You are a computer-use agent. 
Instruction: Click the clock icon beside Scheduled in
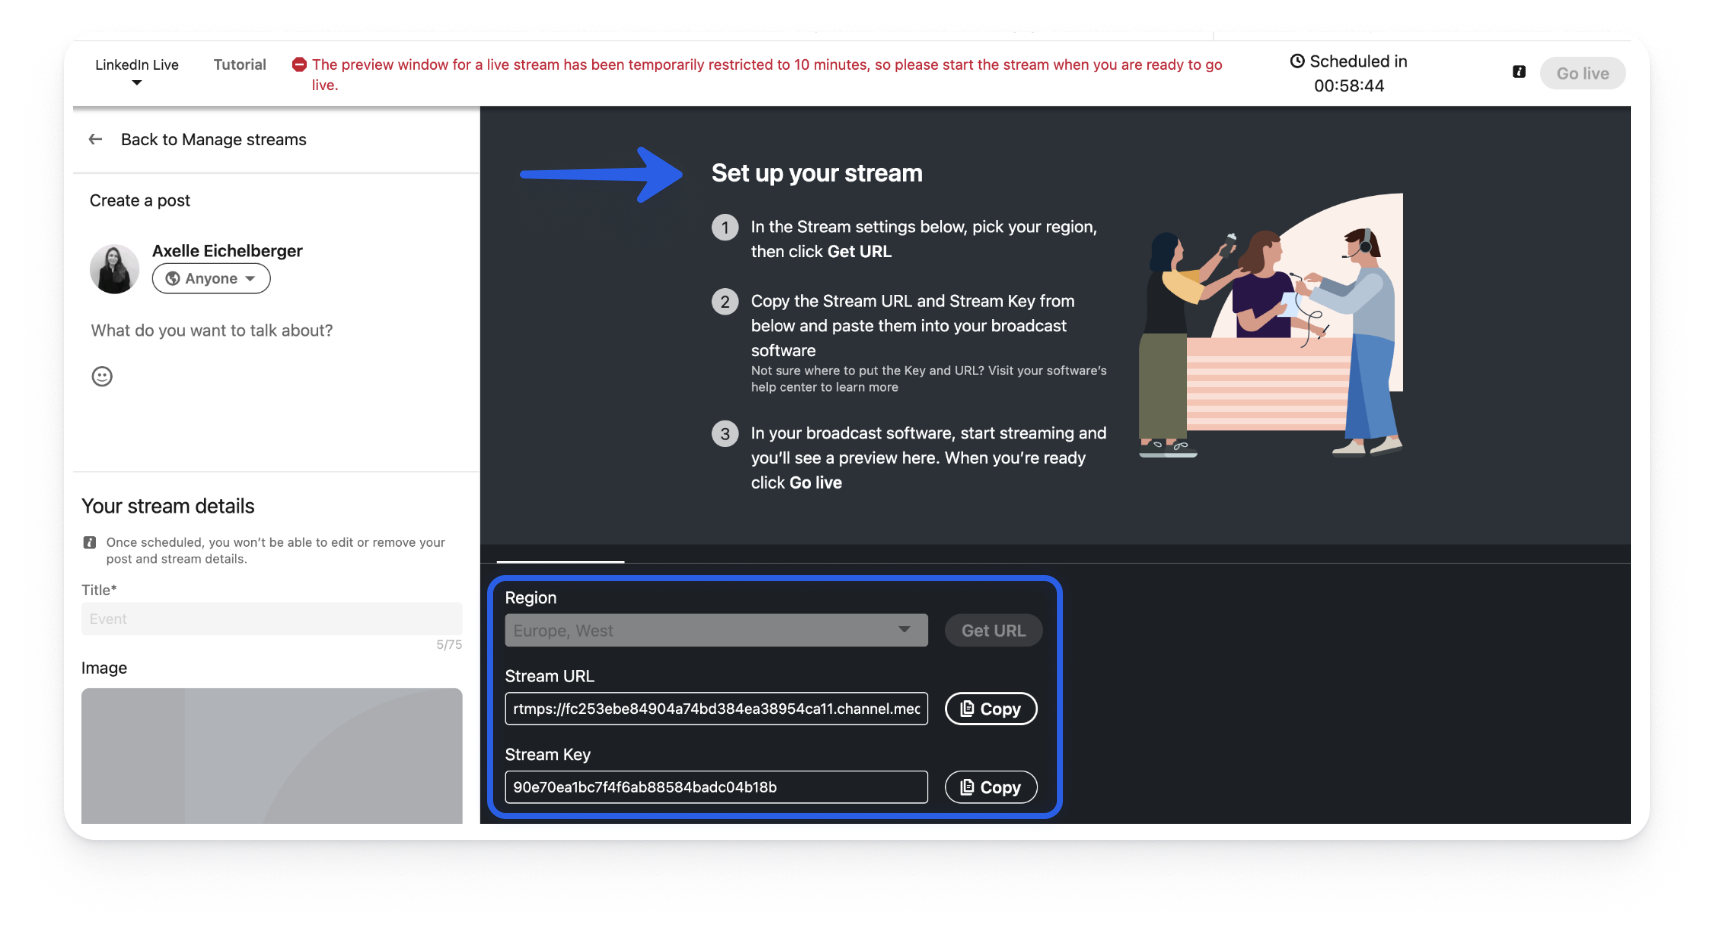point(1297,61)
